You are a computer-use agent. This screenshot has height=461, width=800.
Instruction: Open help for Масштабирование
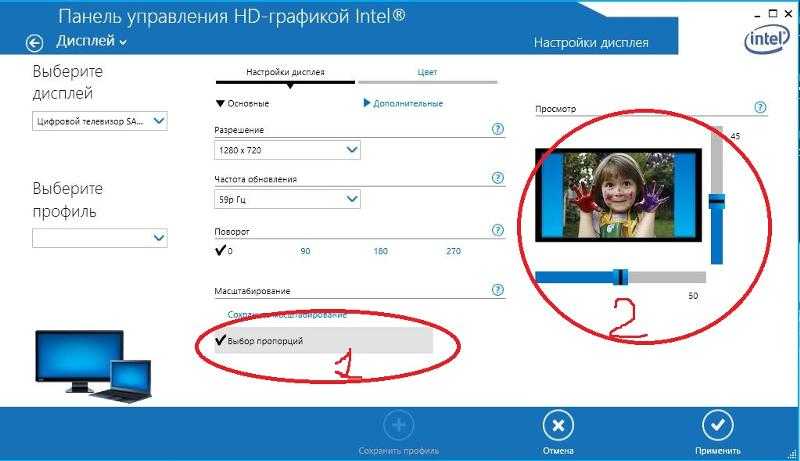point(498,290)
